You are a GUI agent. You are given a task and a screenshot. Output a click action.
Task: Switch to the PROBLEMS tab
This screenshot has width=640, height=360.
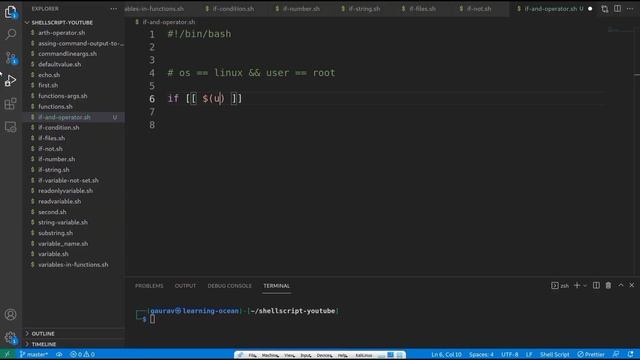click(149, 286)
